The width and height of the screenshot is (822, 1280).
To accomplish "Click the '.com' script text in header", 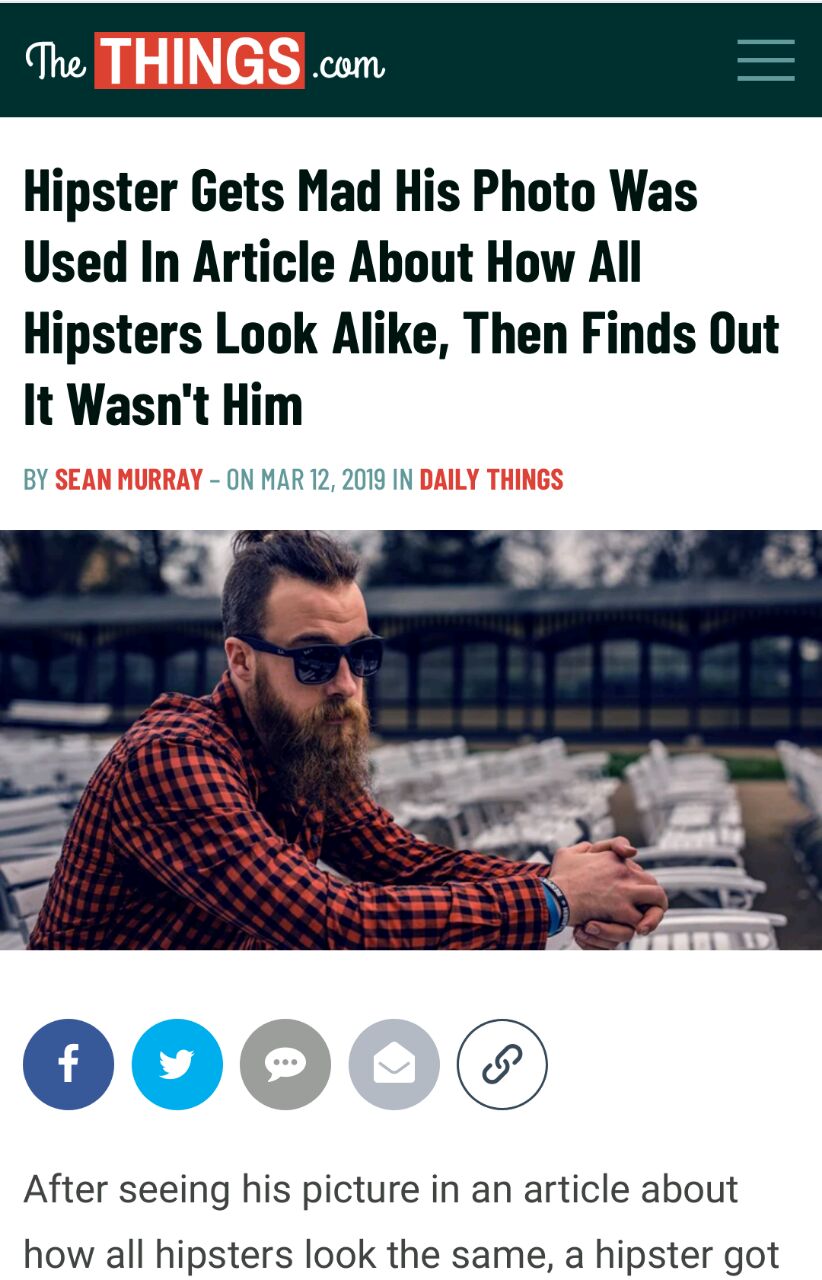I will 347,65.
